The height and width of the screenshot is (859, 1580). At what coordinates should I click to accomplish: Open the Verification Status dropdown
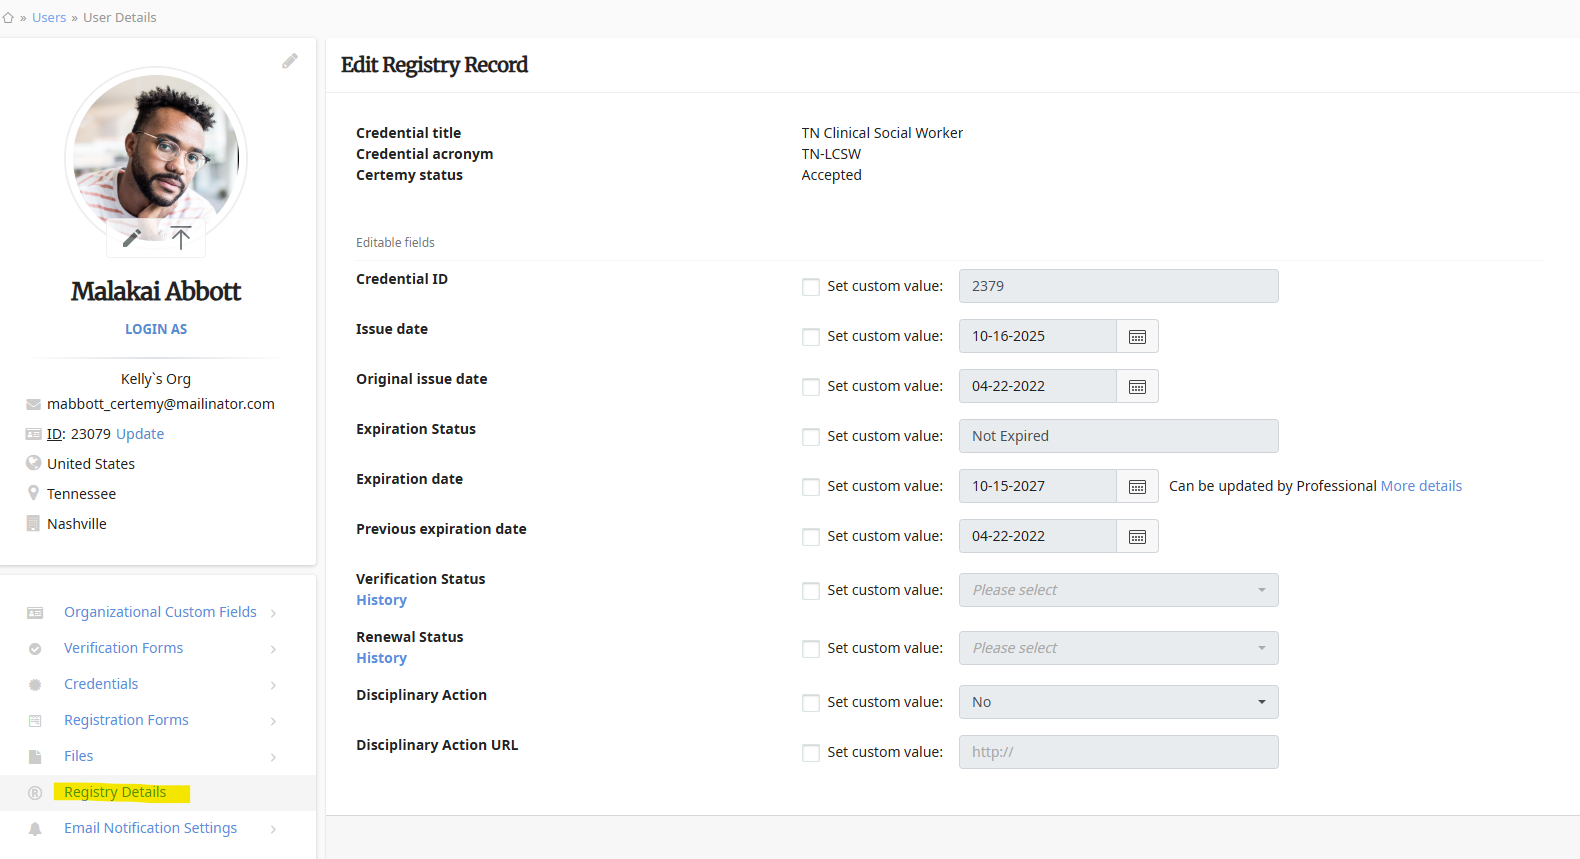click(1118, 590)
